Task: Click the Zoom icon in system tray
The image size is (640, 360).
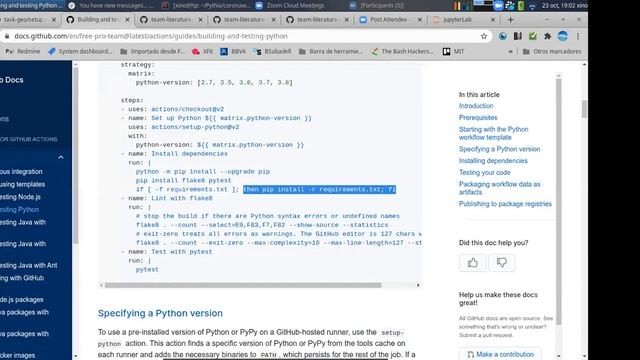Action: (498, 6)
